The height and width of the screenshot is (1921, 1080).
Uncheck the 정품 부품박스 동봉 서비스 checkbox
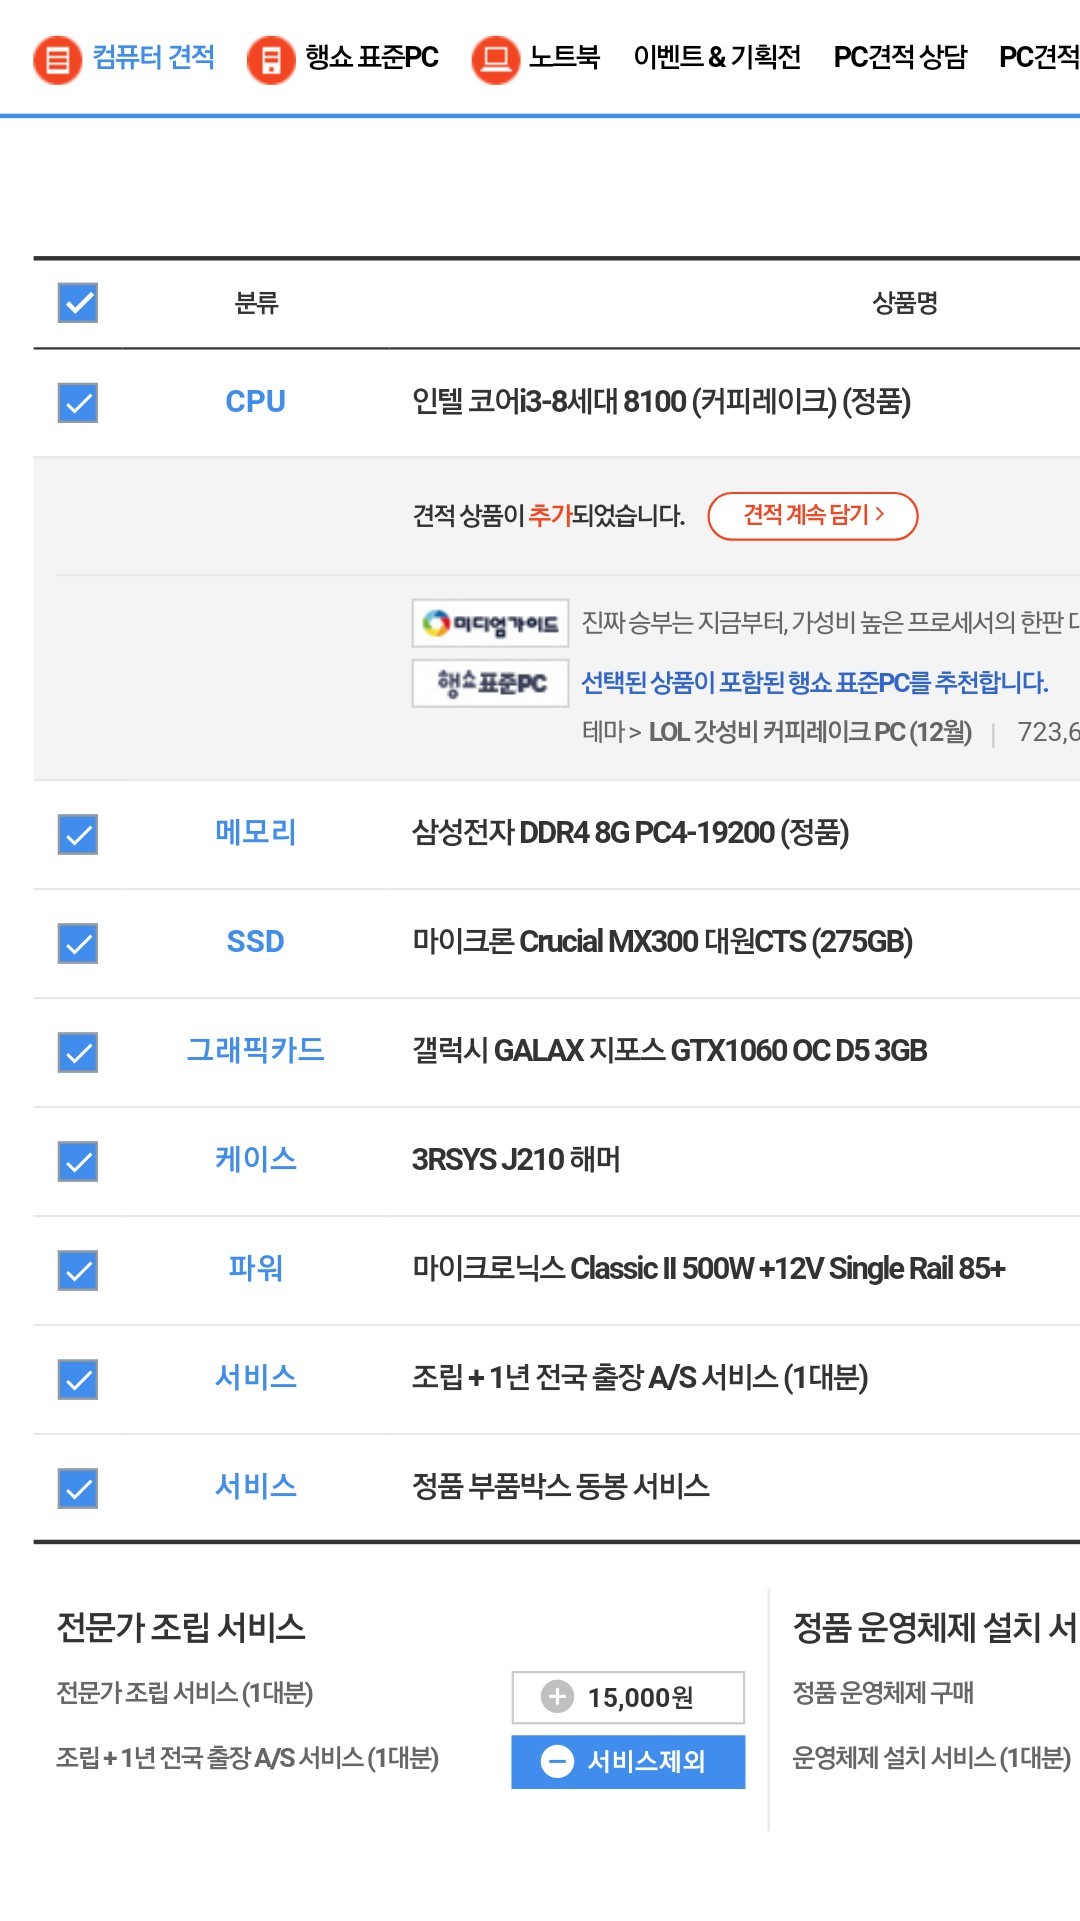78,1488
